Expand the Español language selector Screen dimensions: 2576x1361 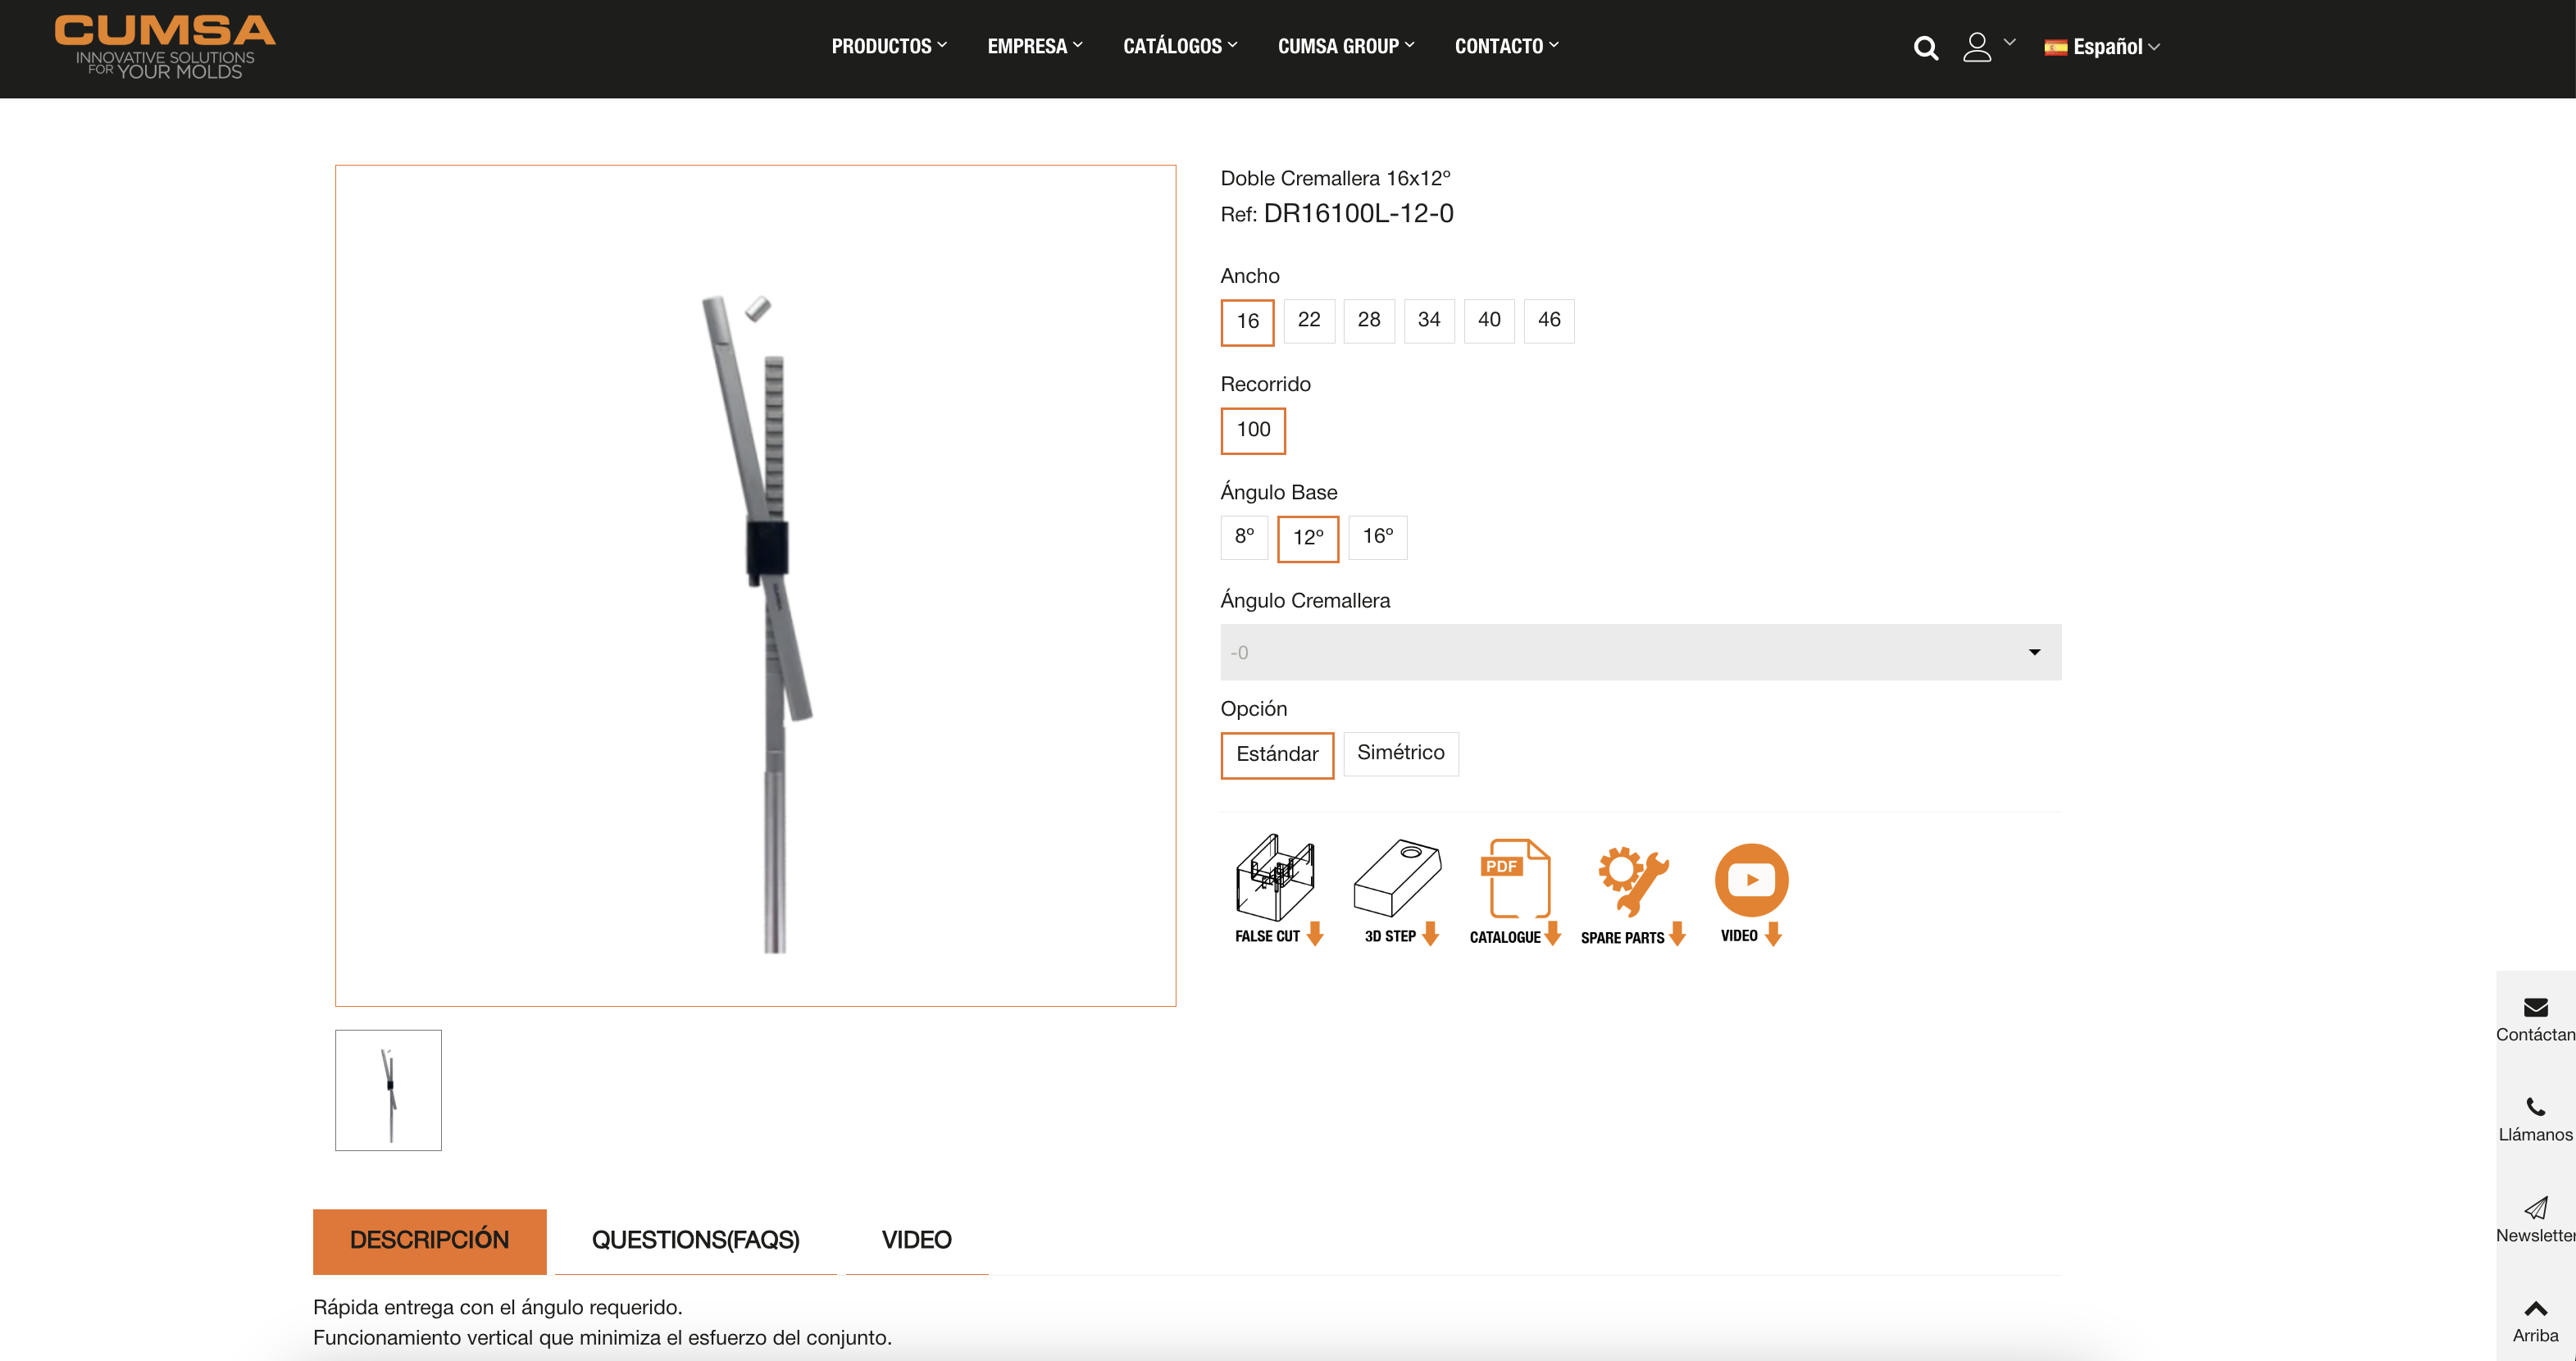(2102, 47)
